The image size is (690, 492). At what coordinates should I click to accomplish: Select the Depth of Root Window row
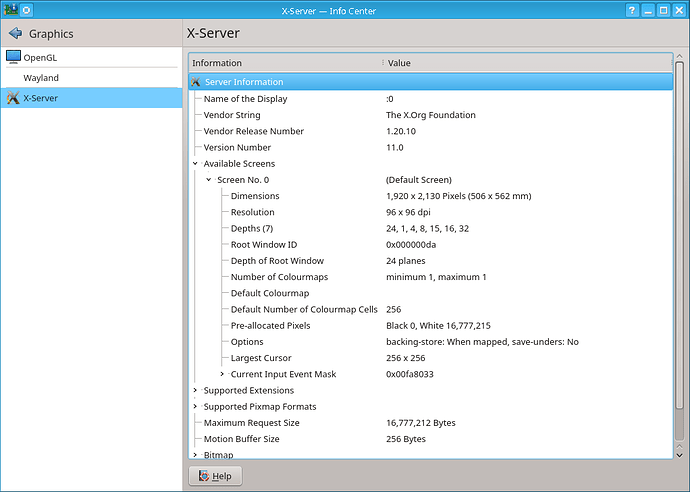(x=431, y=261)
